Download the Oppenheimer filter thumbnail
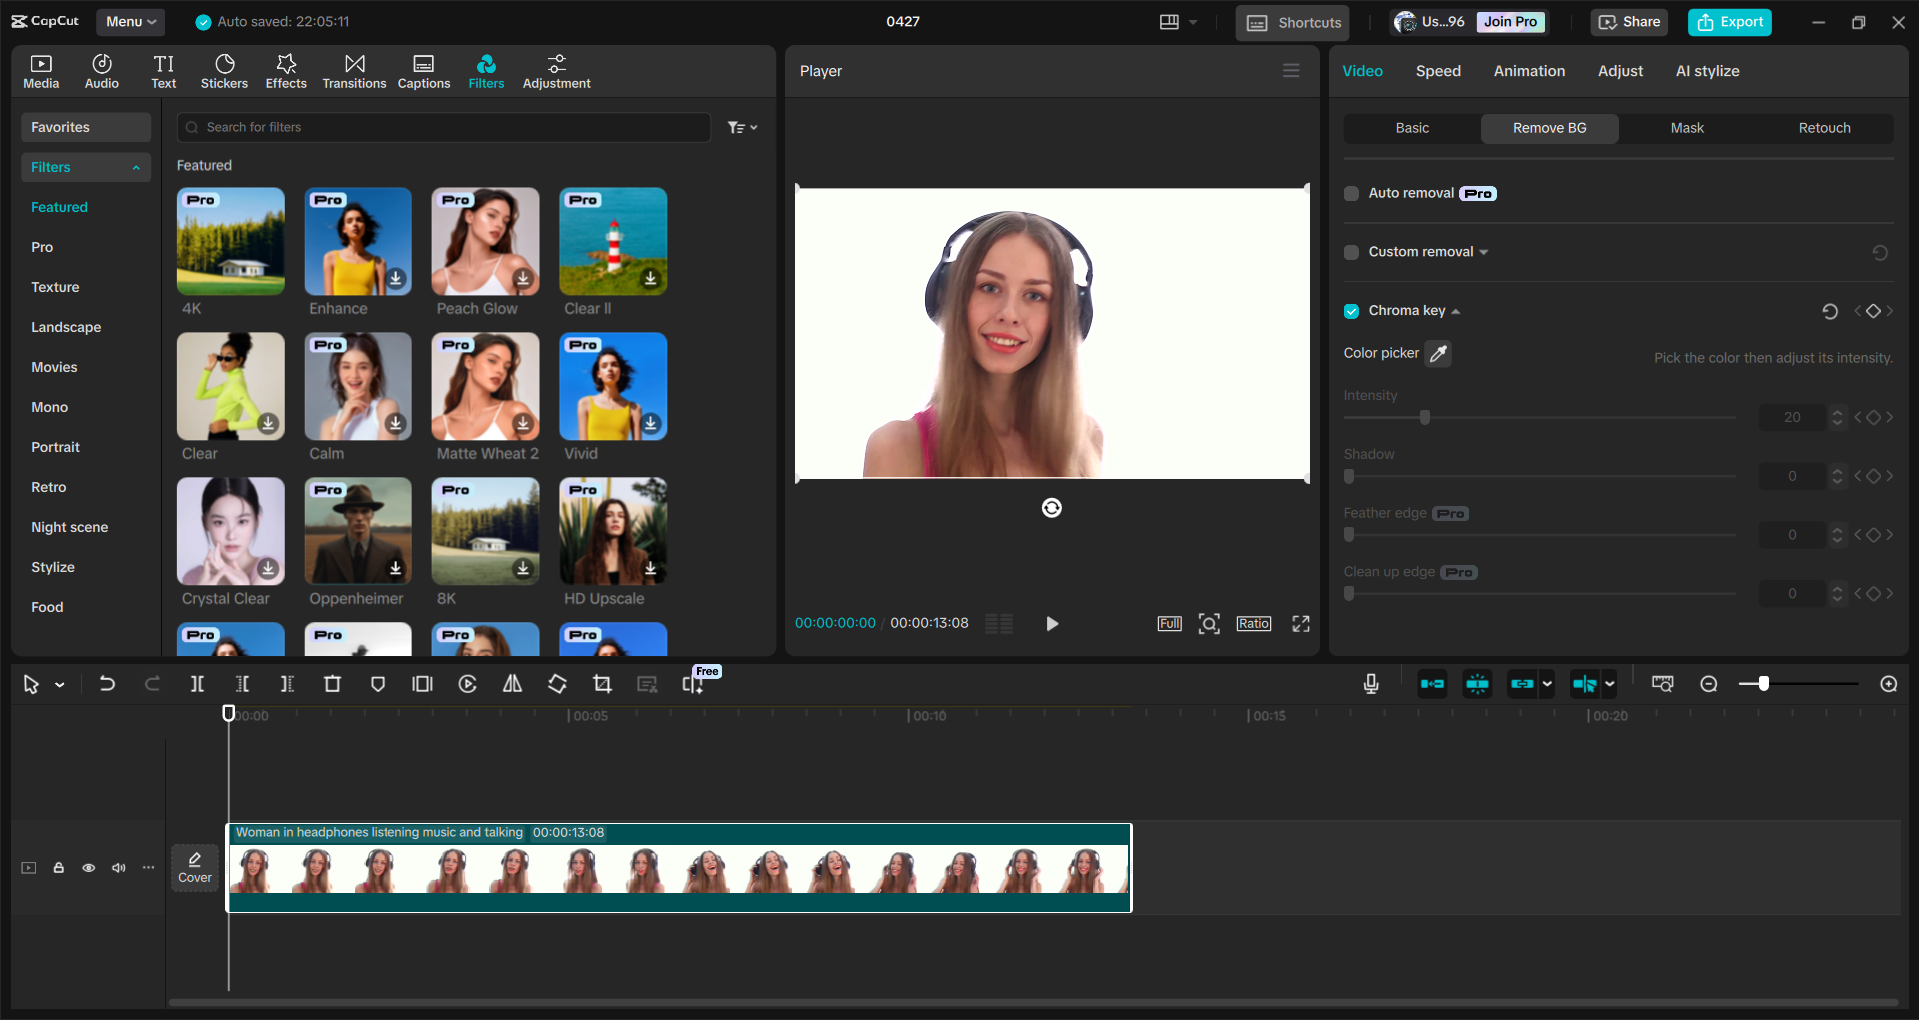This screenshot has width=1919, height=1020. pos(395,566)
